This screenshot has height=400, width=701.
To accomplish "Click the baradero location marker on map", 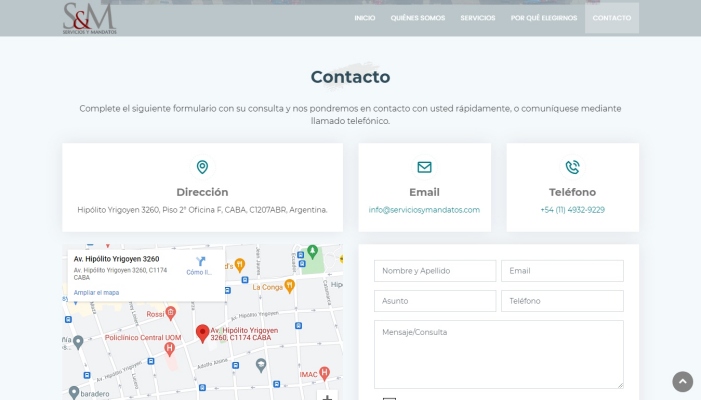I will 74,392.
